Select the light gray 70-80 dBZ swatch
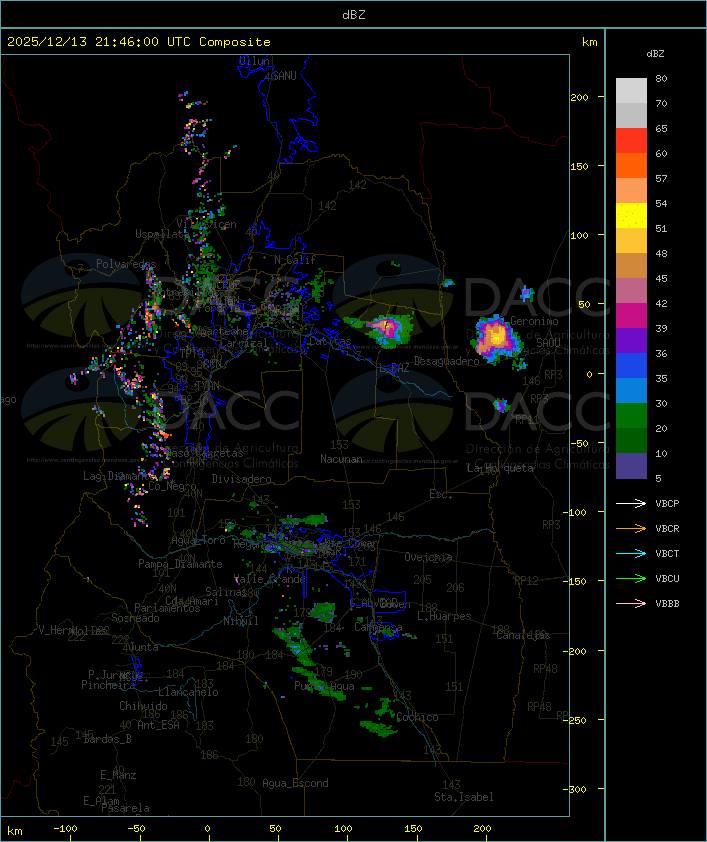The image size is (707, 842). coord(631,90)
